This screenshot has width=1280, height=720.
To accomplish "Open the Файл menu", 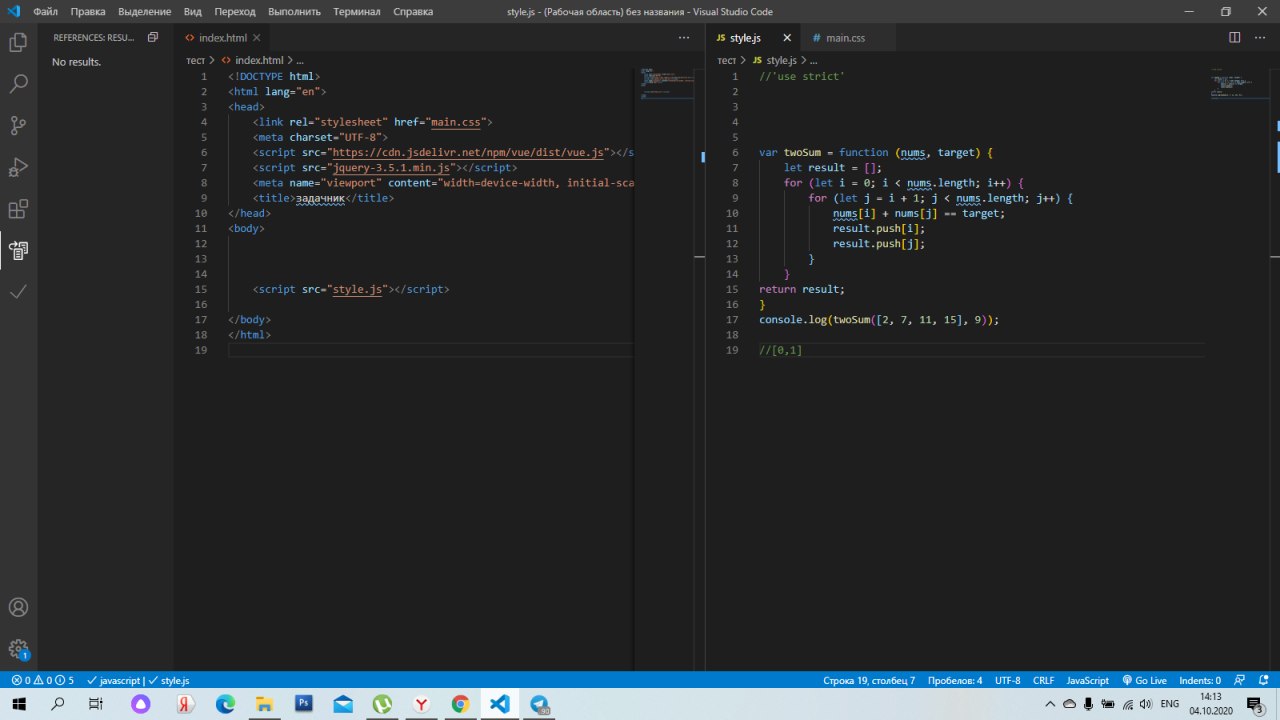I will tap(45, 12).
